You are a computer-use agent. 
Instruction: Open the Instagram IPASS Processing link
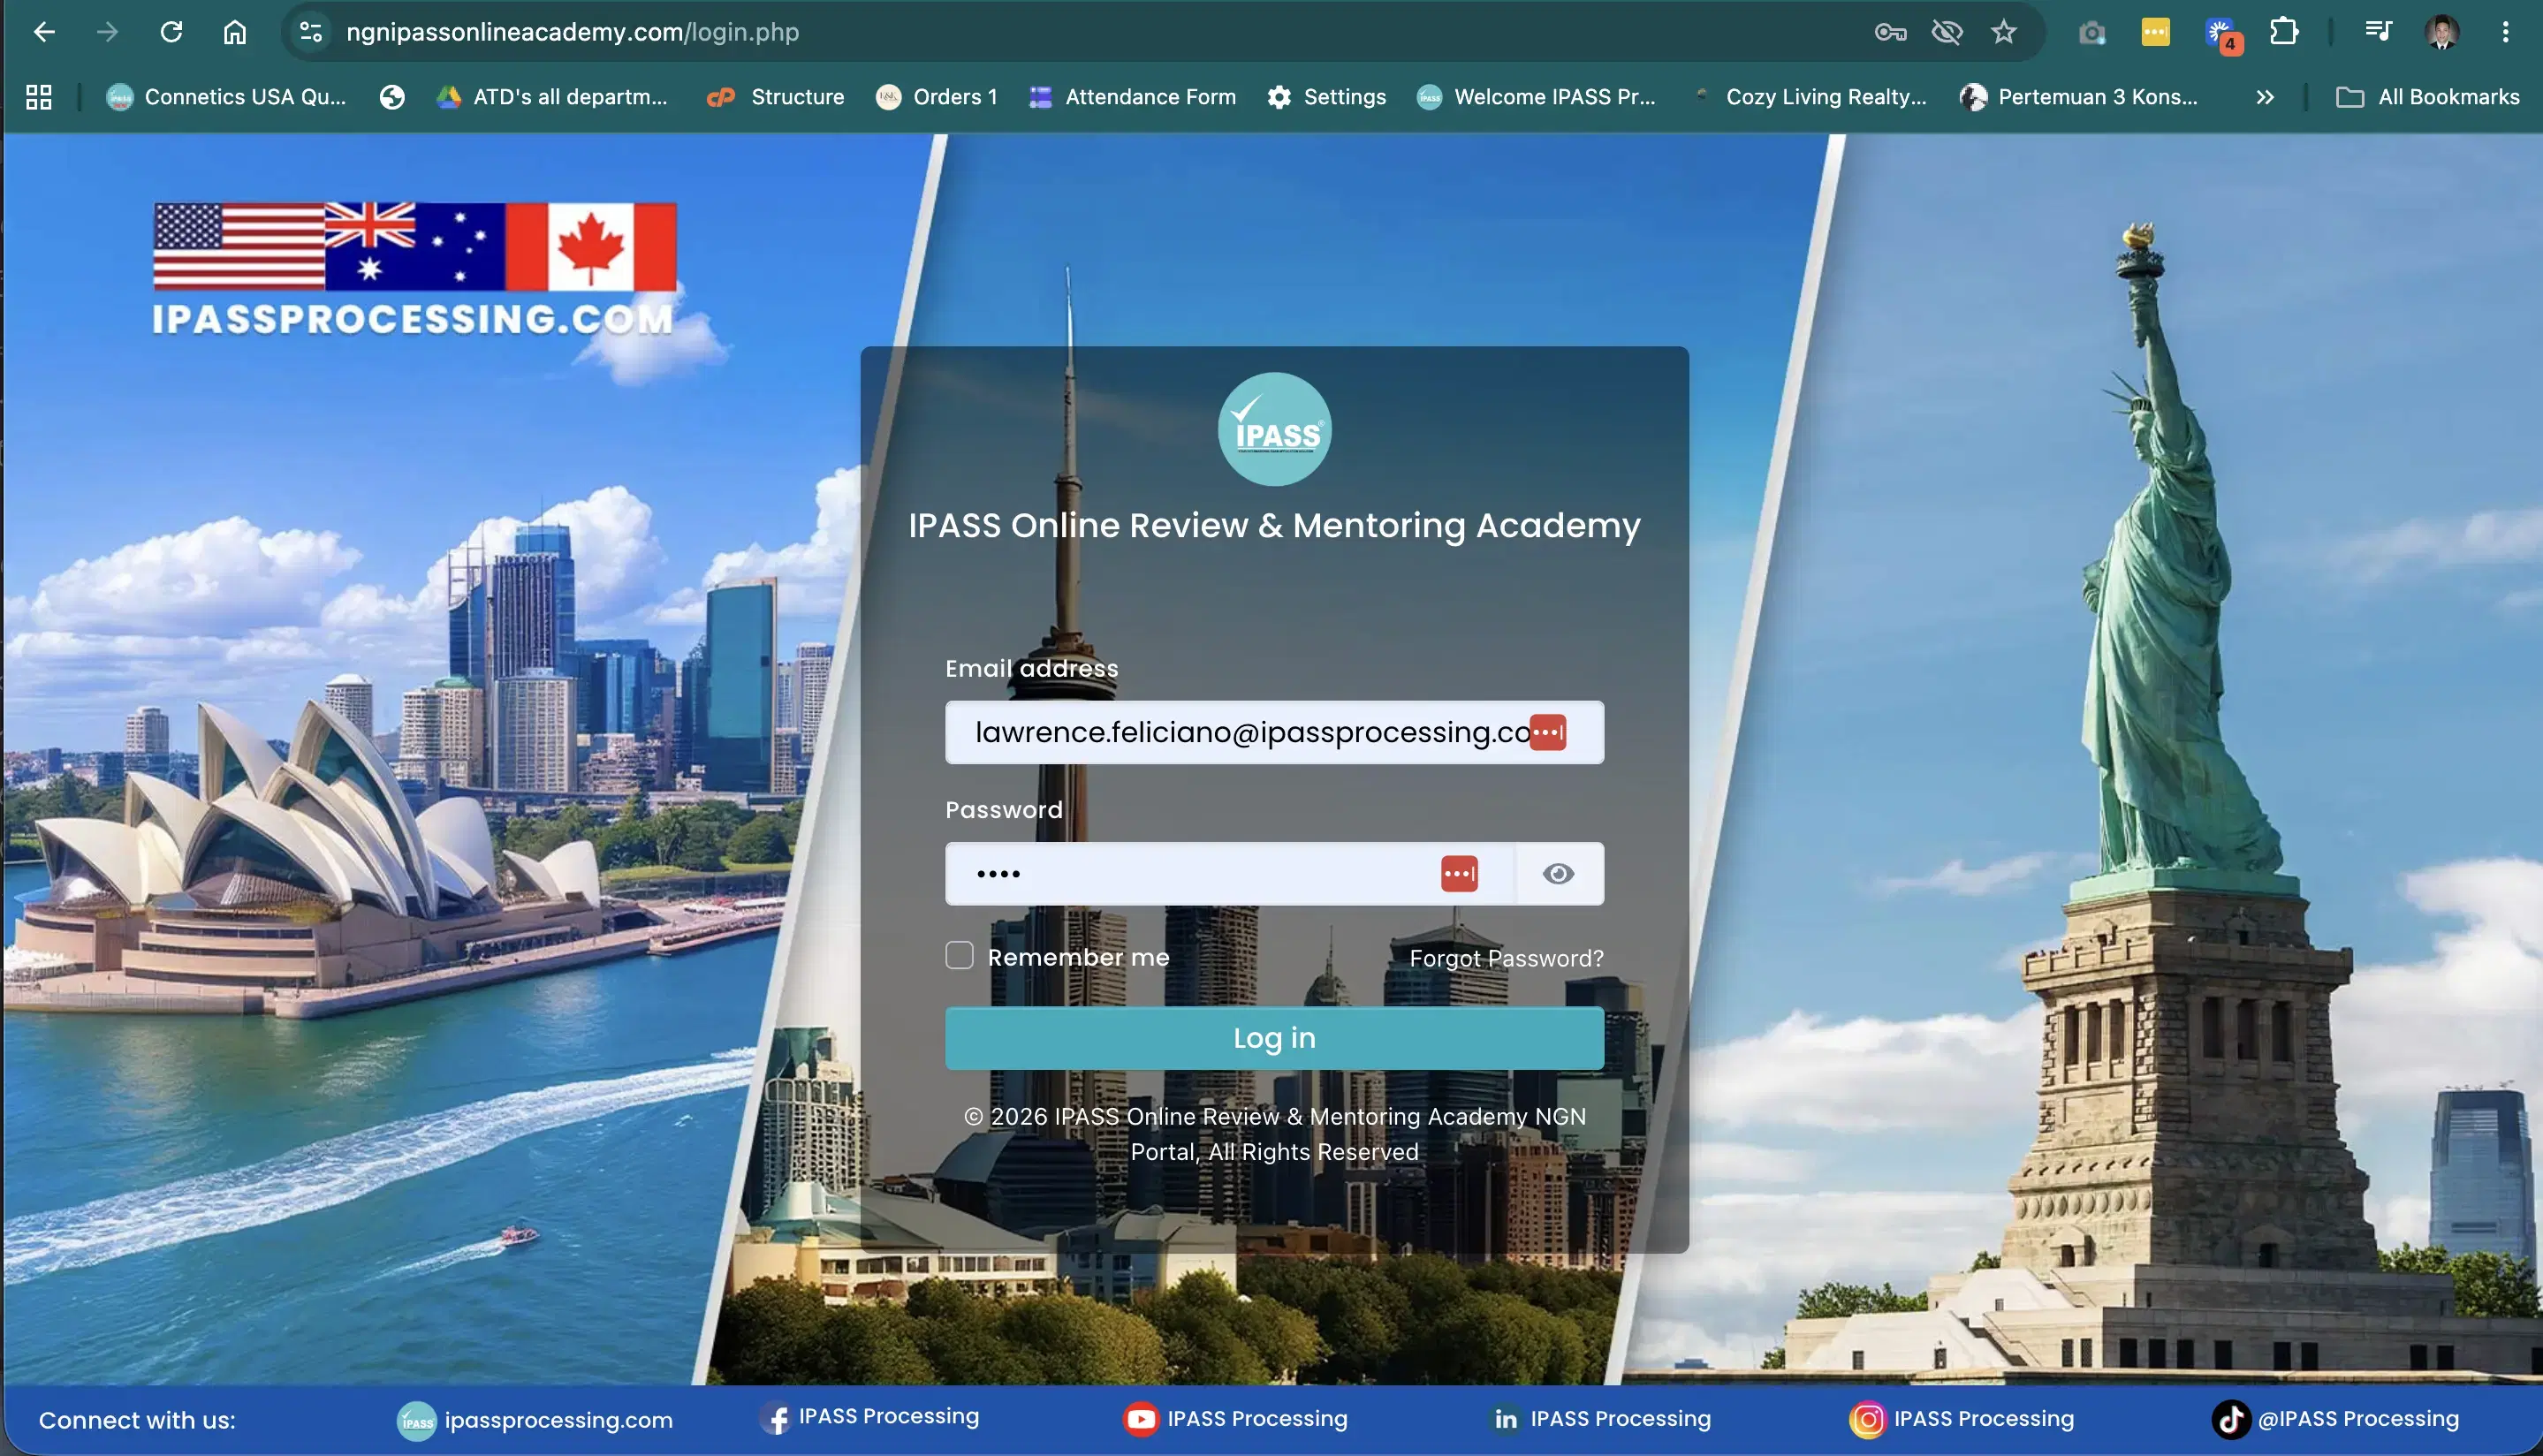1962,1418
